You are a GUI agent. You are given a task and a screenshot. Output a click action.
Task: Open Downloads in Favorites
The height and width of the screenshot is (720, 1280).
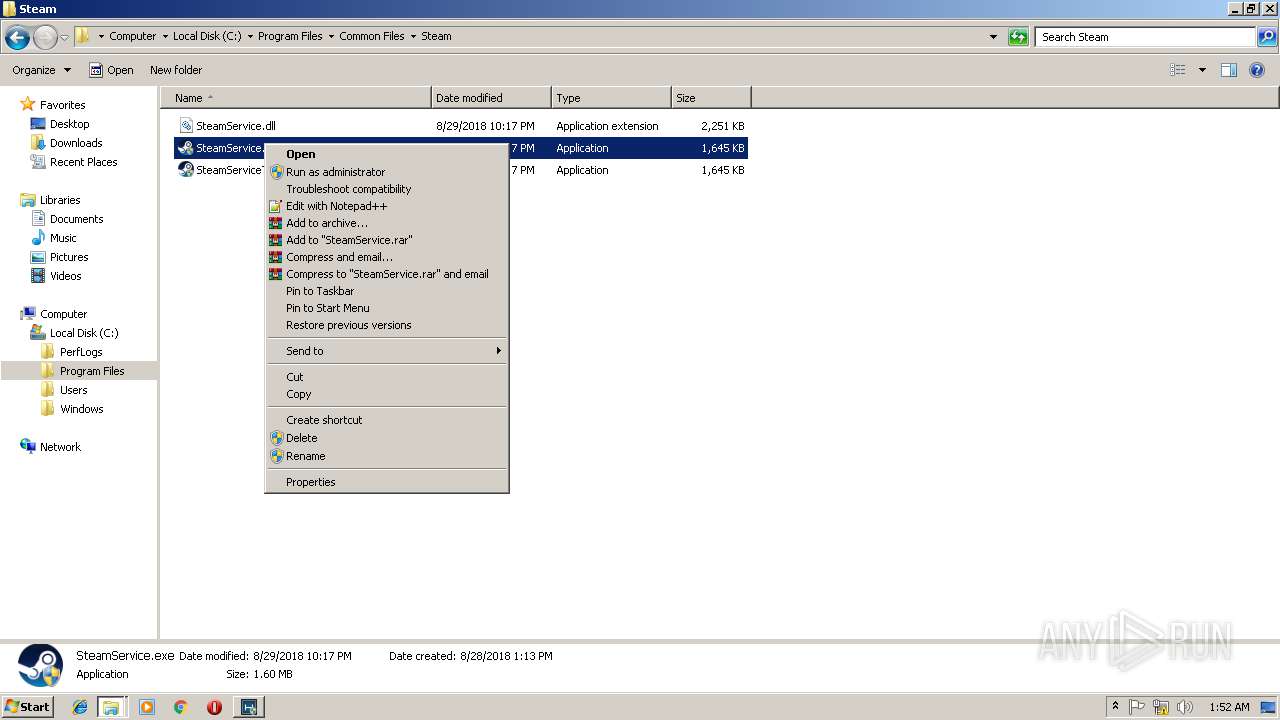coord(76,143)
